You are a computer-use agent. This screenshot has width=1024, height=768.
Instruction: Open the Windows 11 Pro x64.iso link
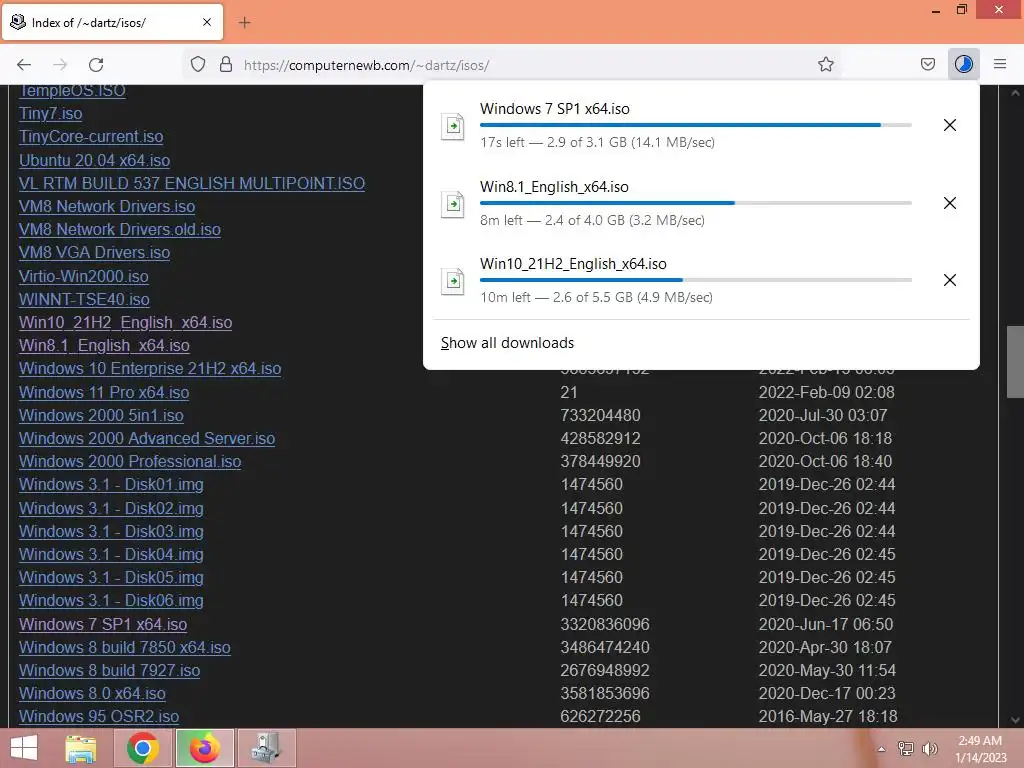point(104,392)
